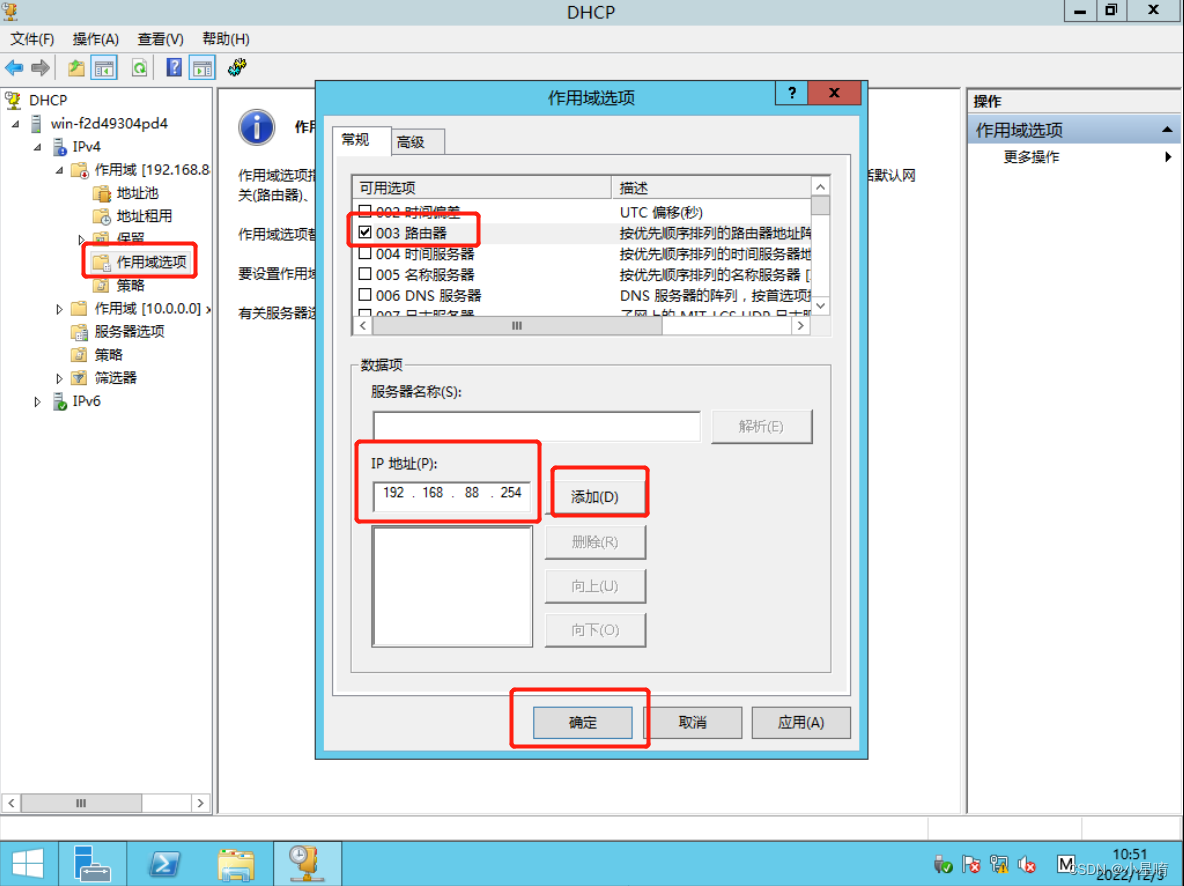Expand the 筛选器 tree node
Screen dimensions: 1184x886
(x=59, y=378)
